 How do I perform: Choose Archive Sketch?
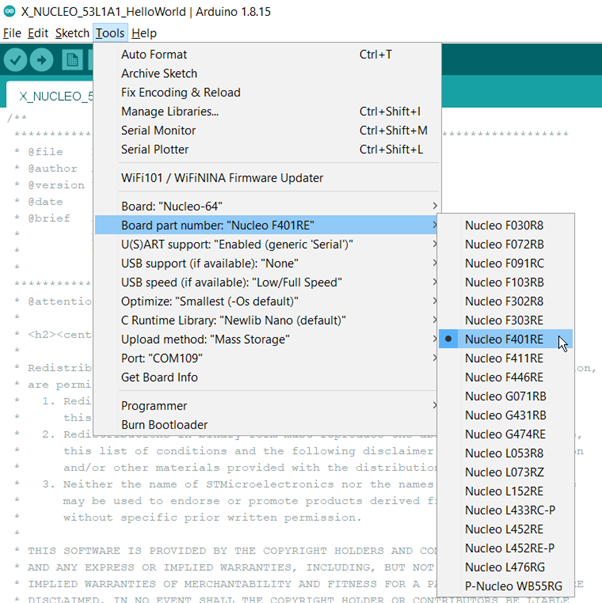[x=266, y=73]
